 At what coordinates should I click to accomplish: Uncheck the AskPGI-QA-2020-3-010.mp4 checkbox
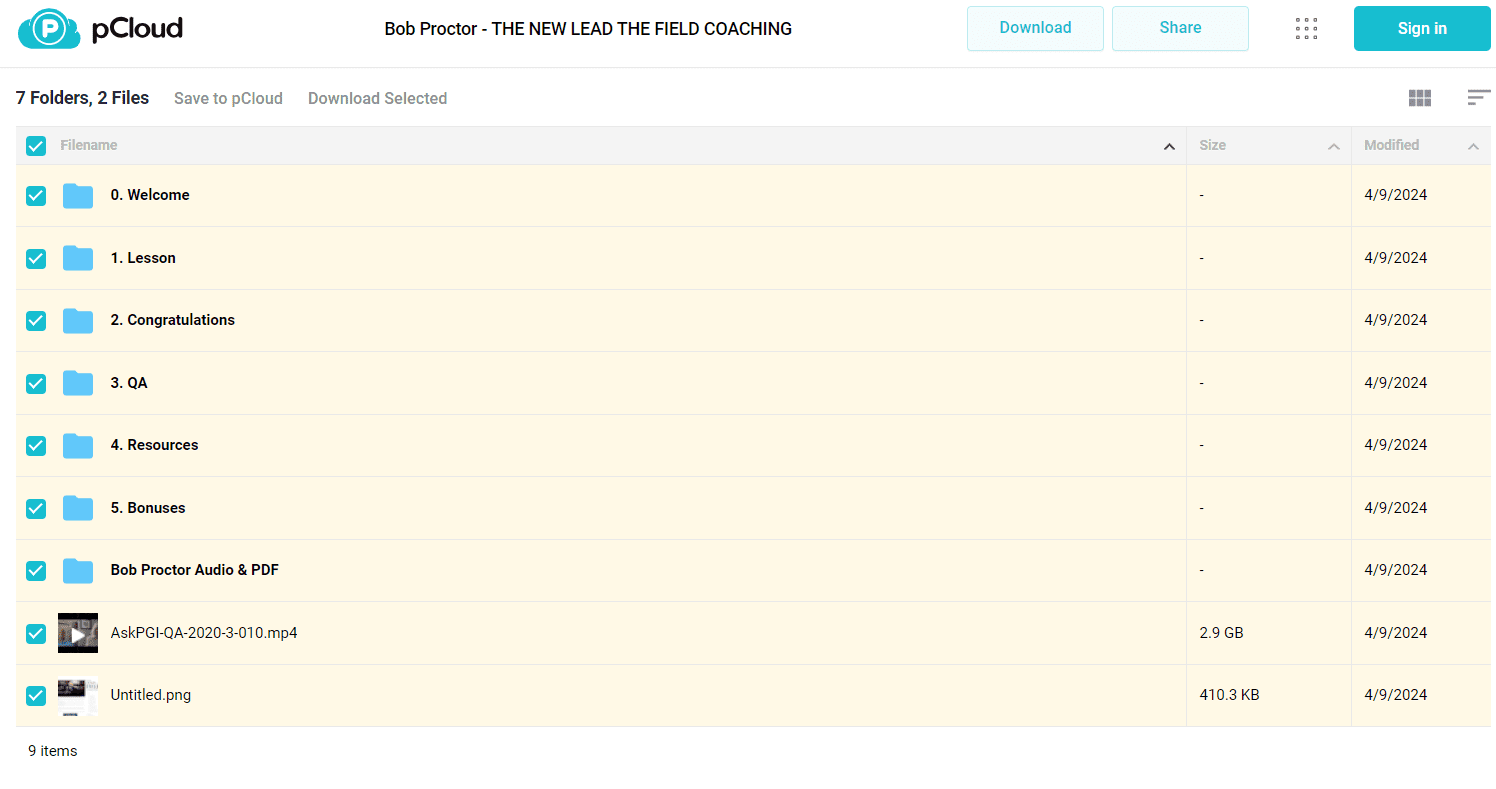(36, 633)
